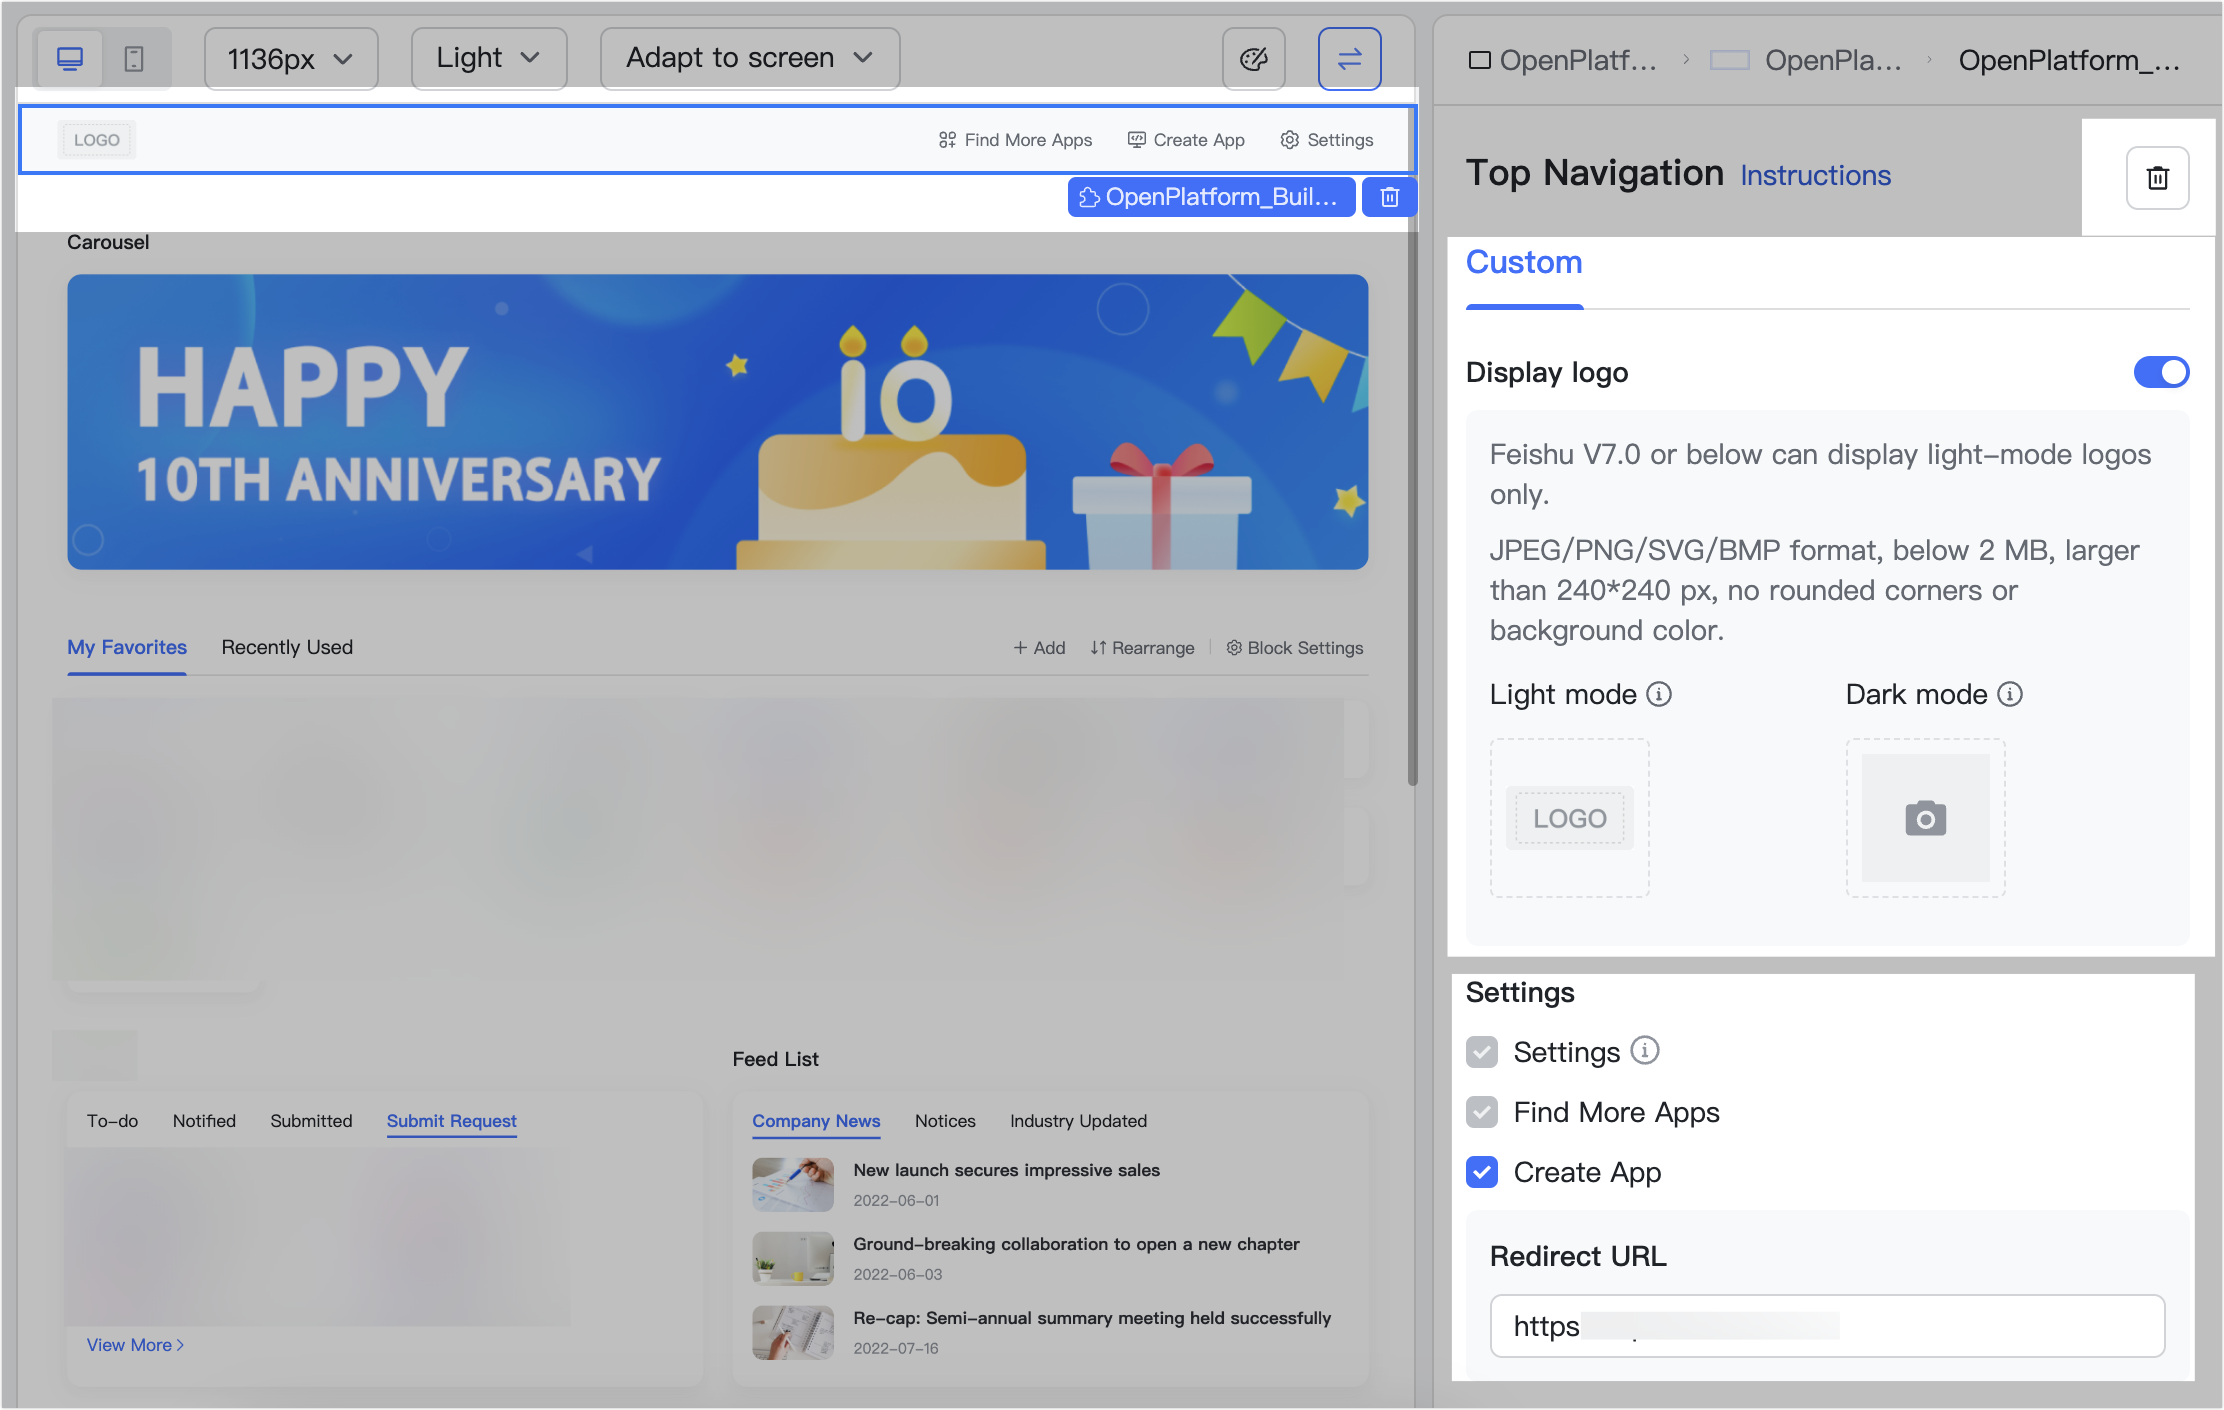Select the Notified tab
This screenshot has width=2224, height=1410.
(204, 1121)
